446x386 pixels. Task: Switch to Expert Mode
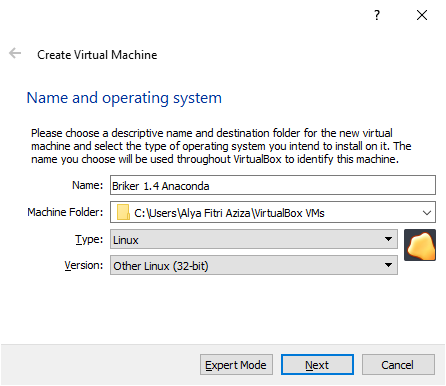point(236,365)
